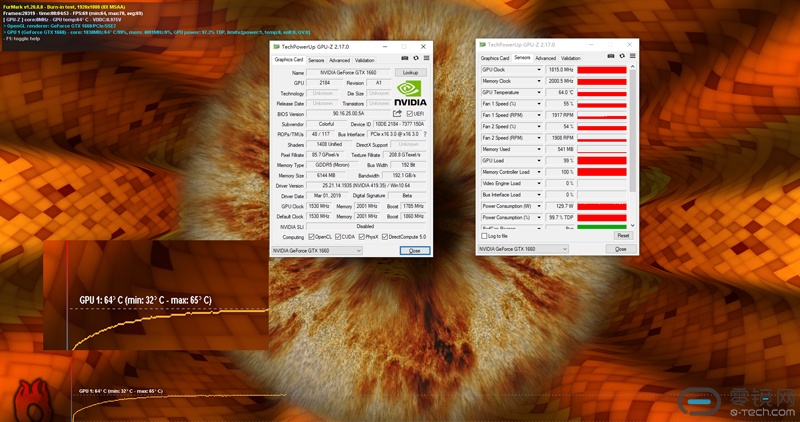Click the GPU-Z title icon of the Sensors window

point(483,45)
